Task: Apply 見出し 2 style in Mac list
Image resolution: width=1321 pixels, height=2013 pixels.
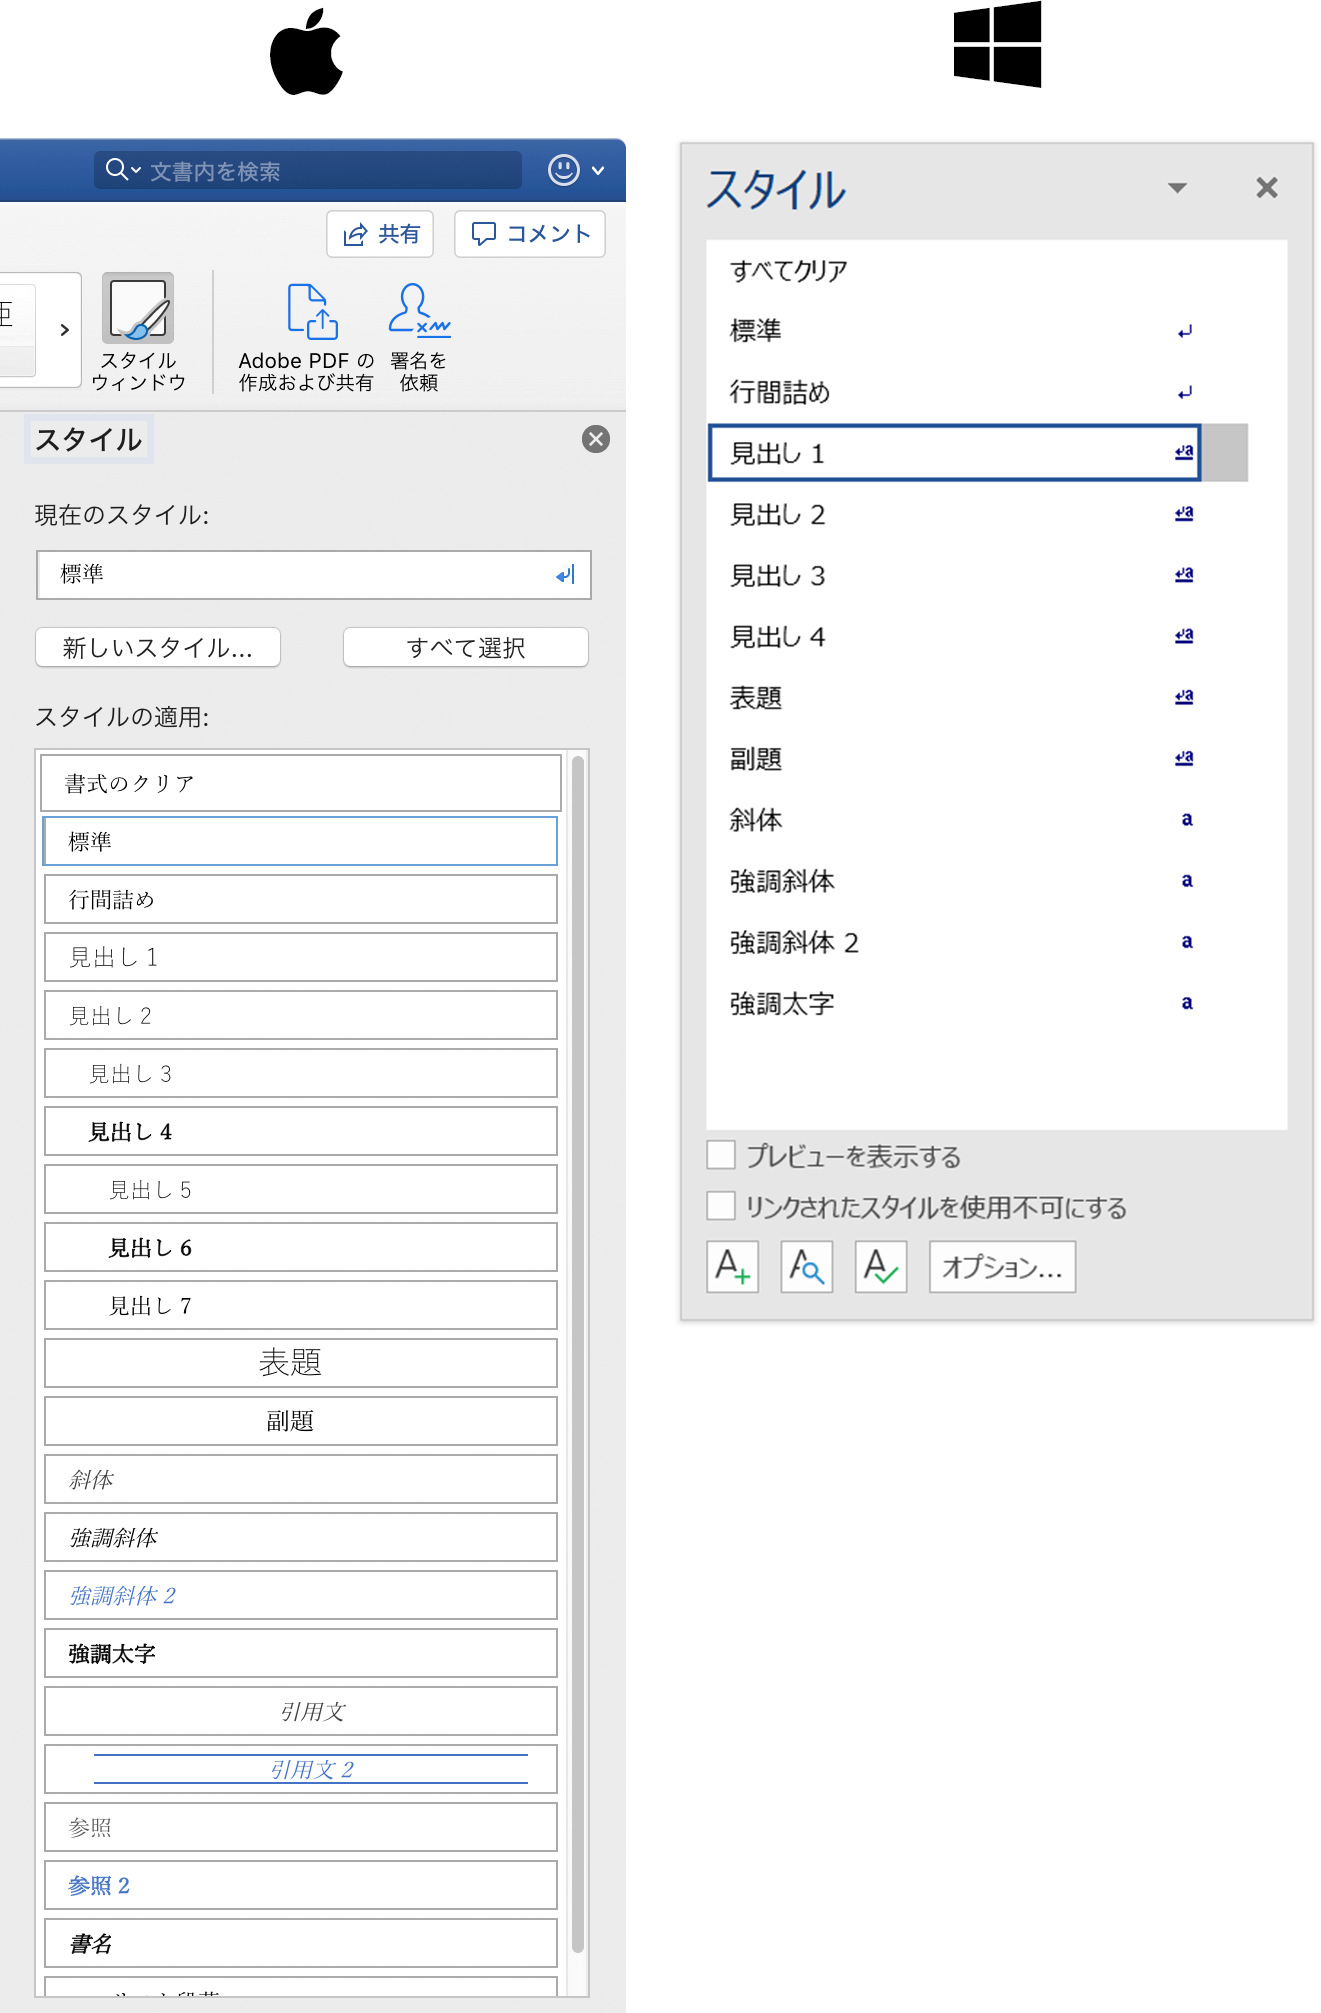Action: coord(301,1015)
